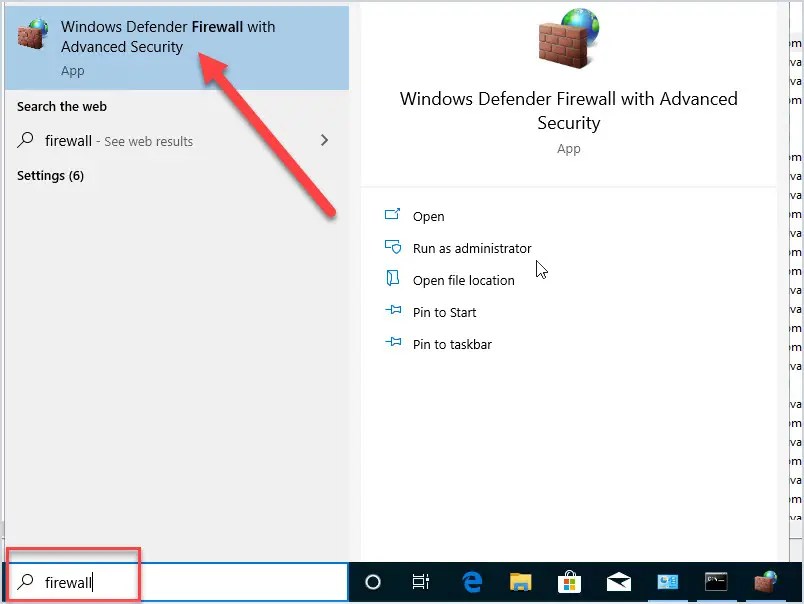Expand the firewall web results chevron

click(322, 141)
